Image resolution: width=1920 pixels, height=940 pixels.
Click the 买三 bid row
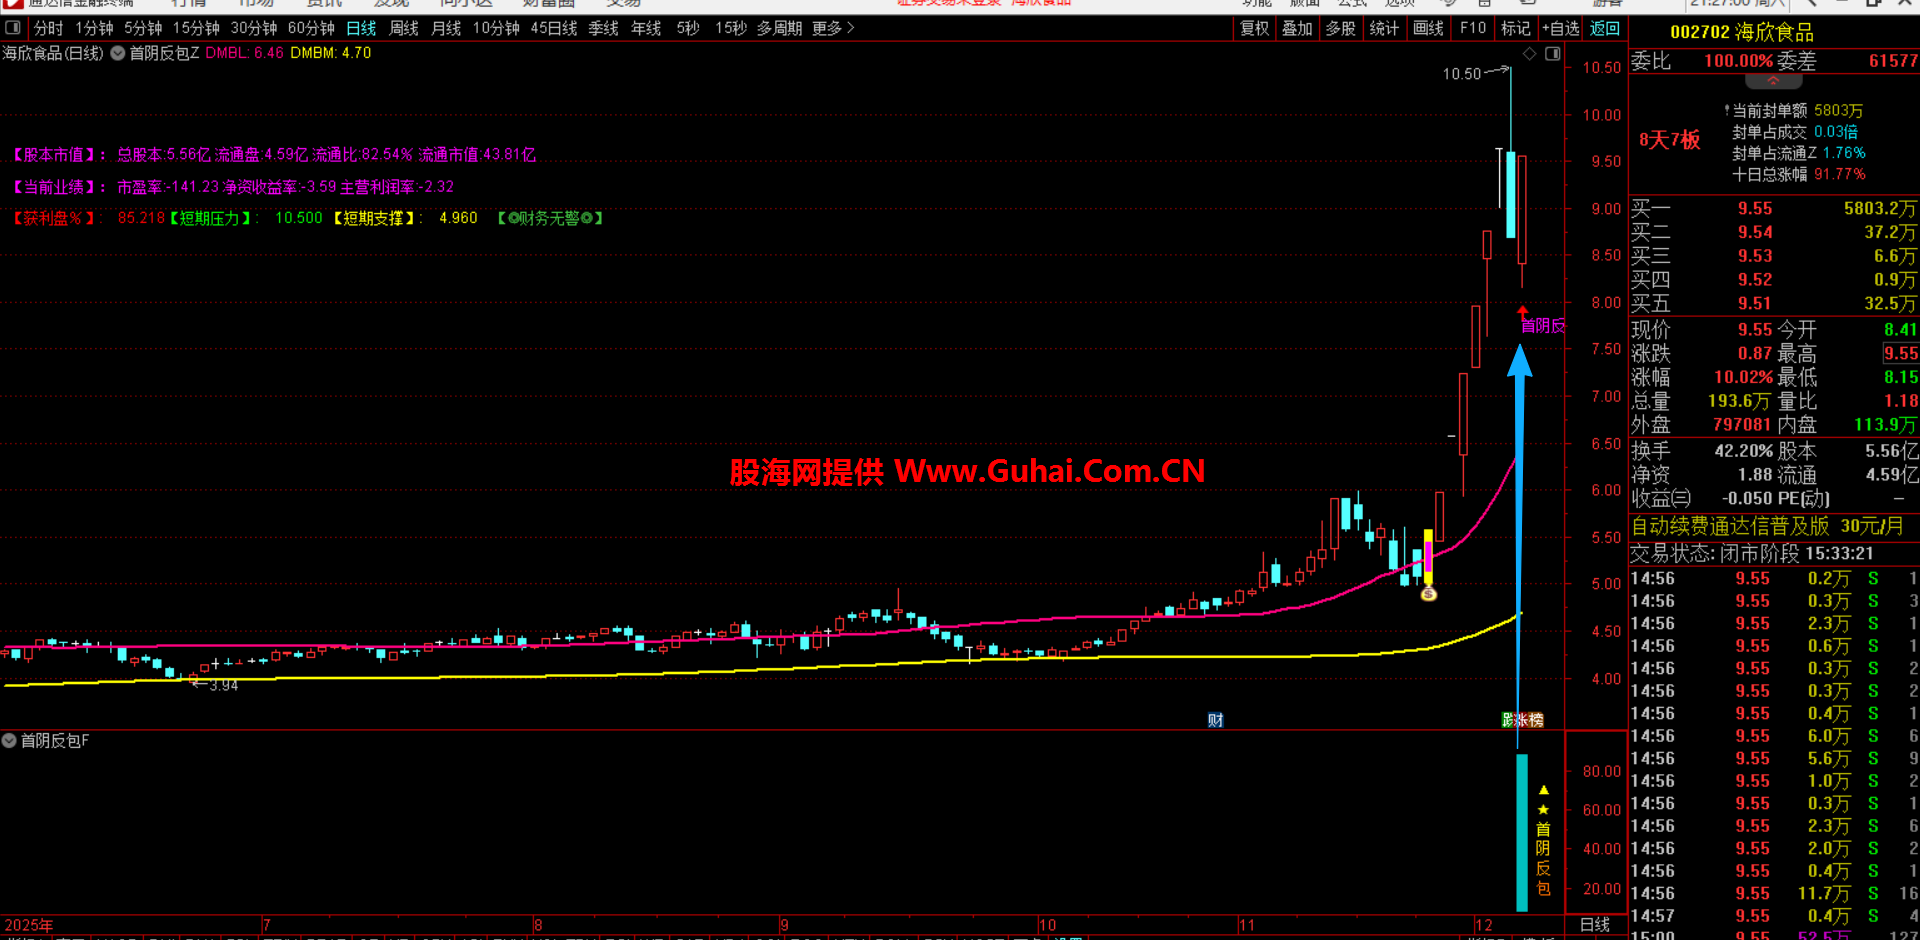click(1774, 256)
